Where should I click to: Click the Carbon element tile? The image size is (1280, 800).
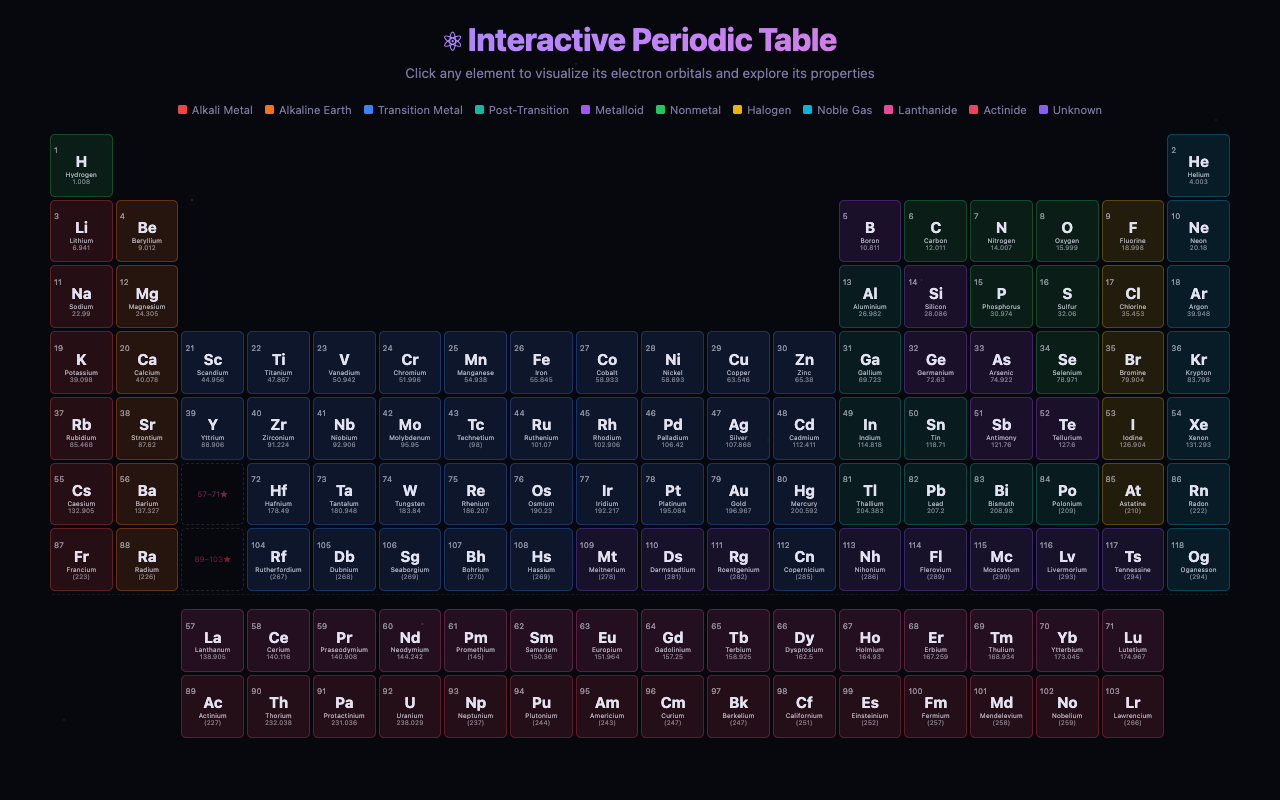pos(935,231)
